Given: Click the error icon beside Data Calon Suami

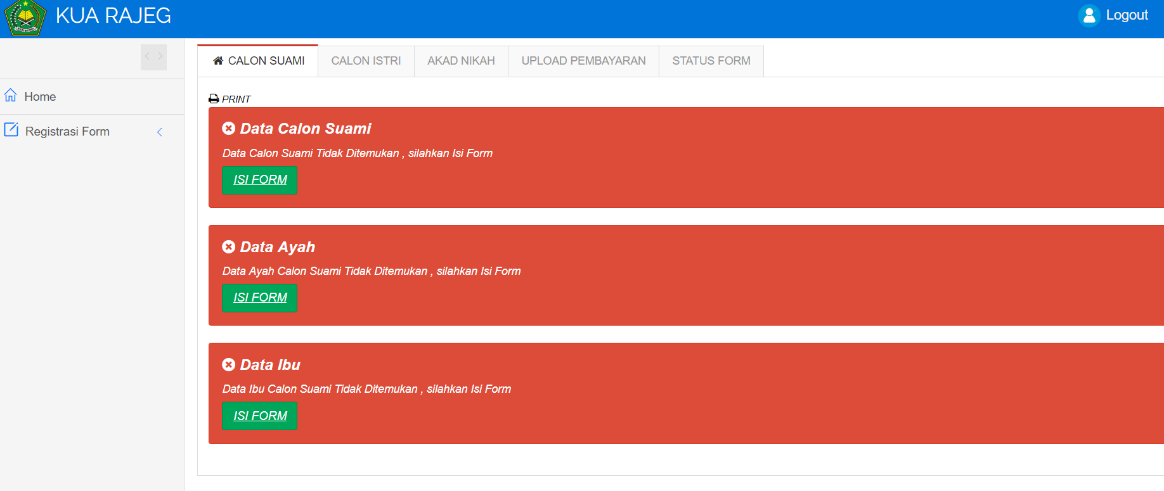Looking at the screenshot, I should point(229,129).
